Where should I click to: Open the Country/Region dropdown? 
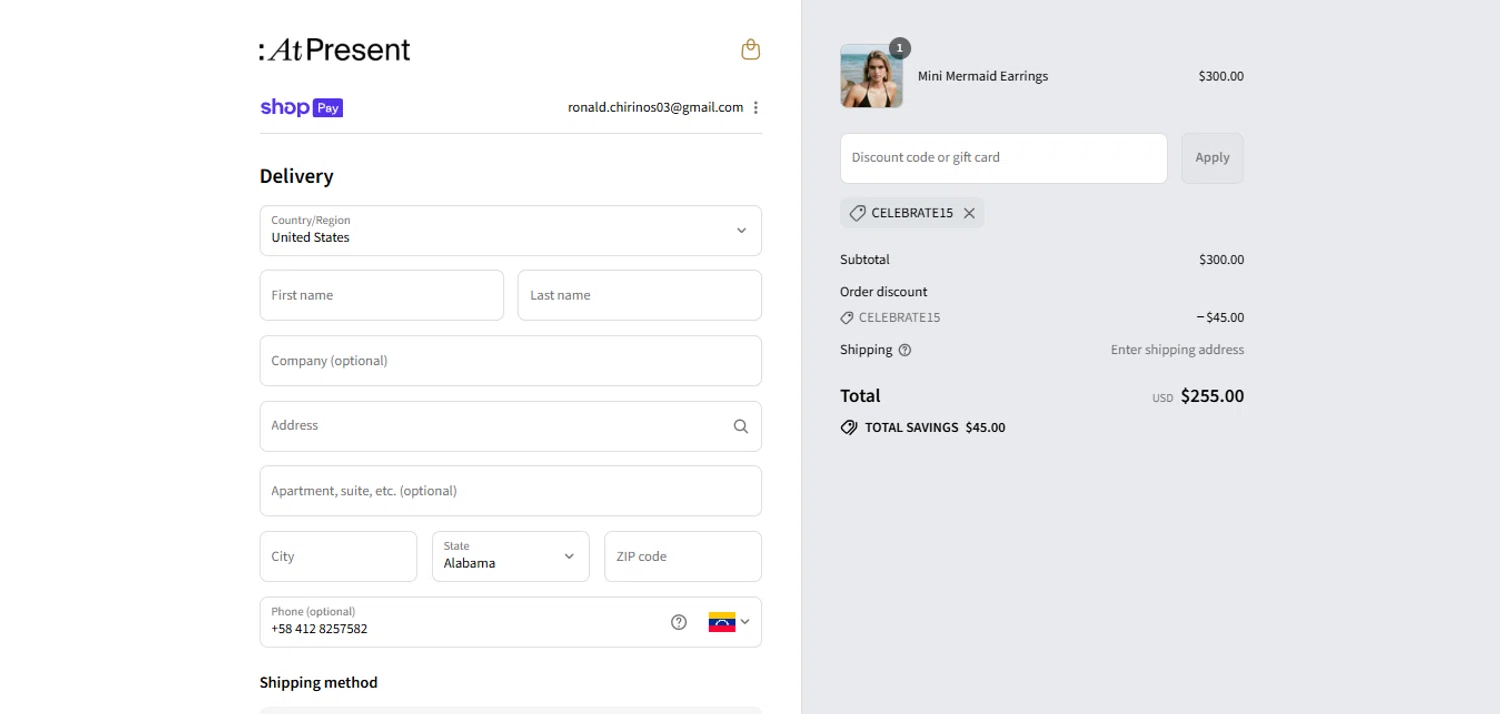(x=510, y=231)
